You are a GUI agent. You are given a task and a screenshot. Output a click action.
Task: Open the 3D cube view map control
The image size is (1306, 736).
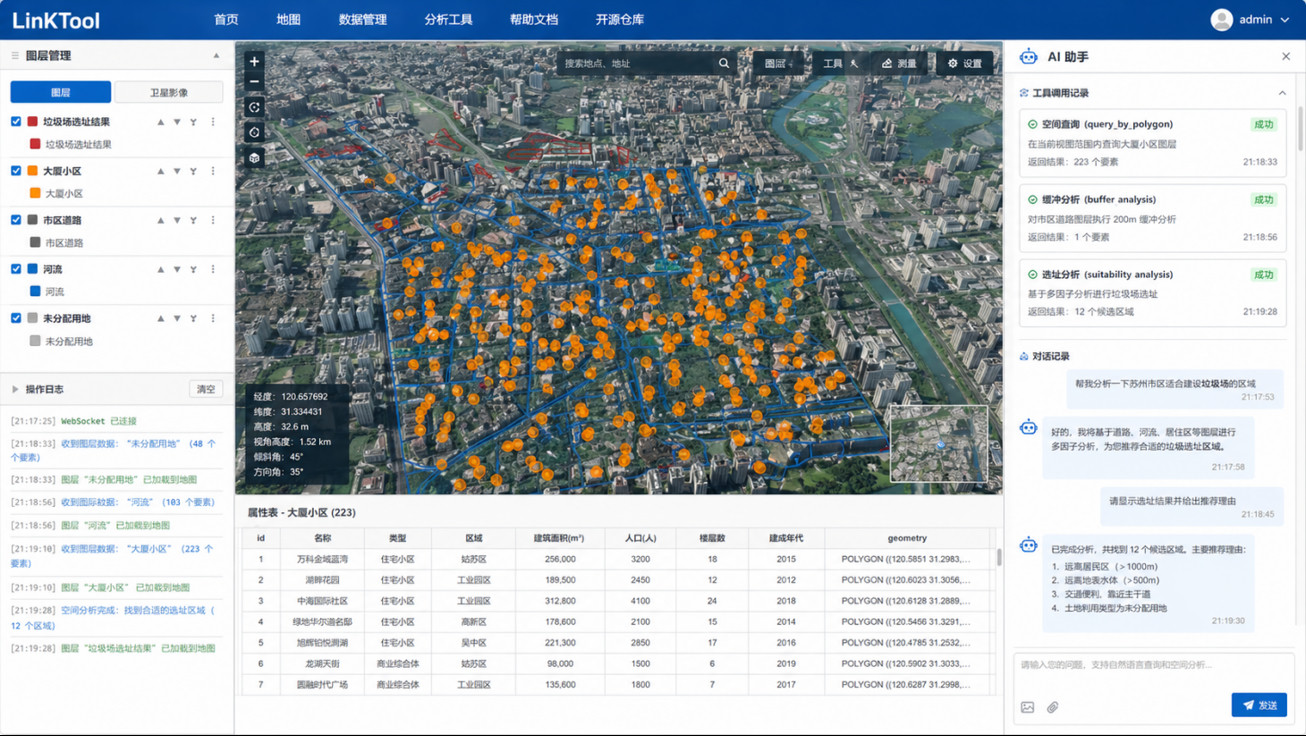click(254, 158)
